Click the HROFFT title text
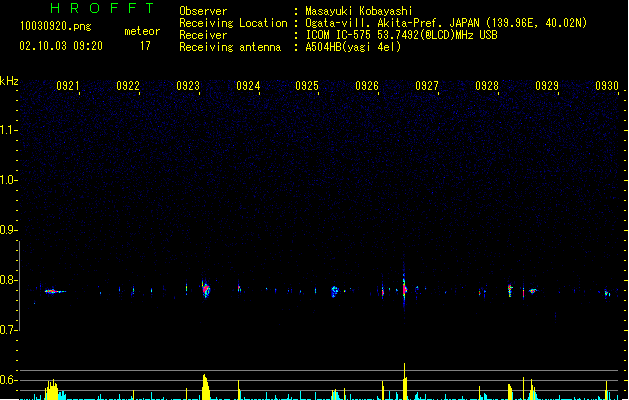Viewport: 629px width, 400px height. point(102,8)
